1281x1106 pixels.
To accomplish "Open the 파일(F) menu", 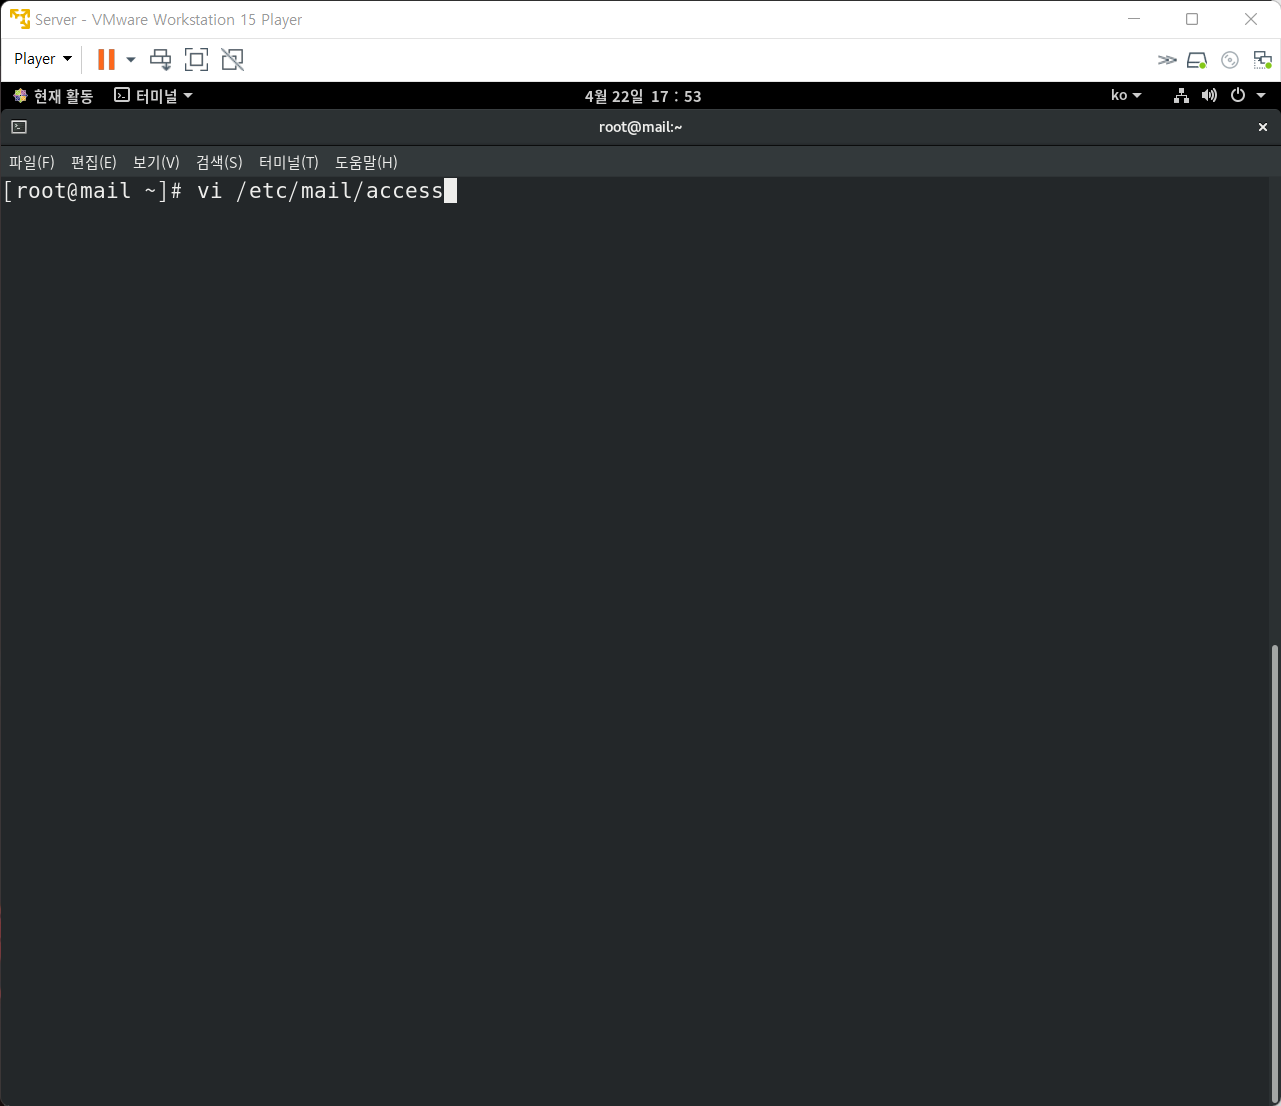I will [x=32, y=162].
